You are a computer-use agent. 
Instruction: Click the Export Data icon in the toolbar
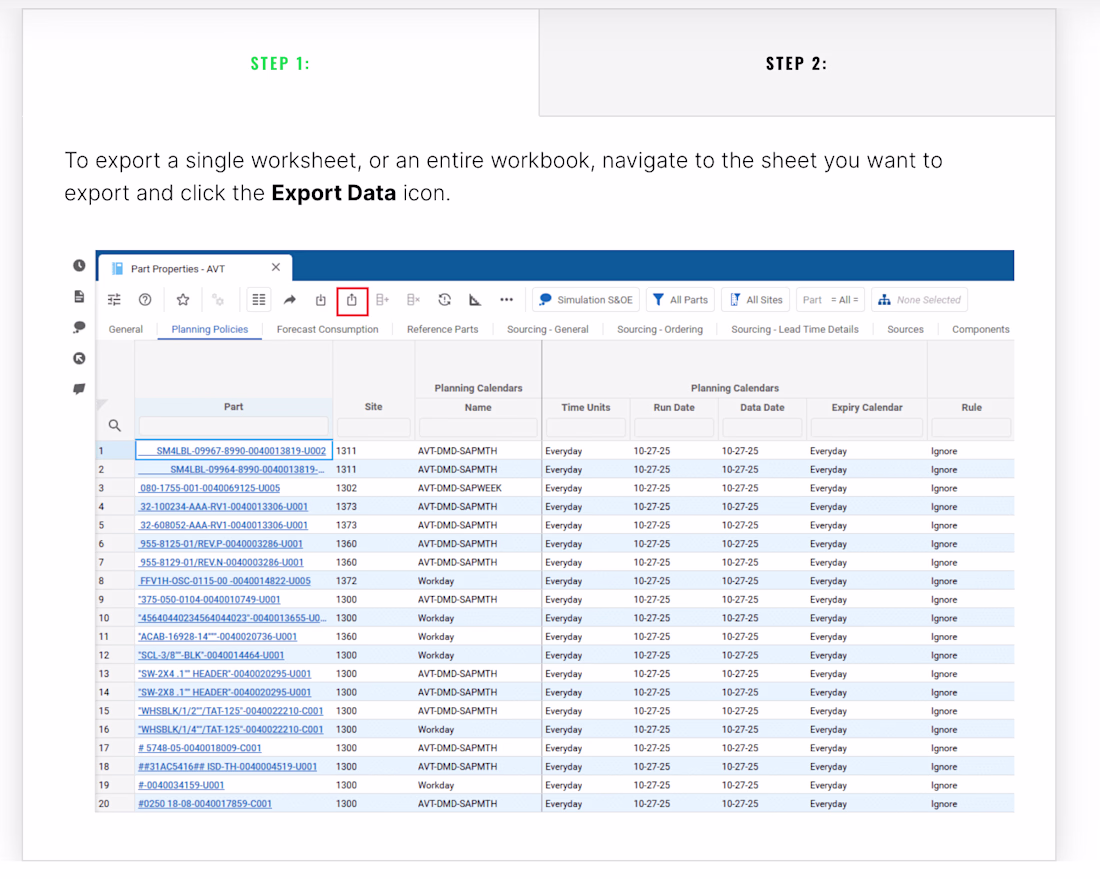pyautogui.click(x=351, y=300)
